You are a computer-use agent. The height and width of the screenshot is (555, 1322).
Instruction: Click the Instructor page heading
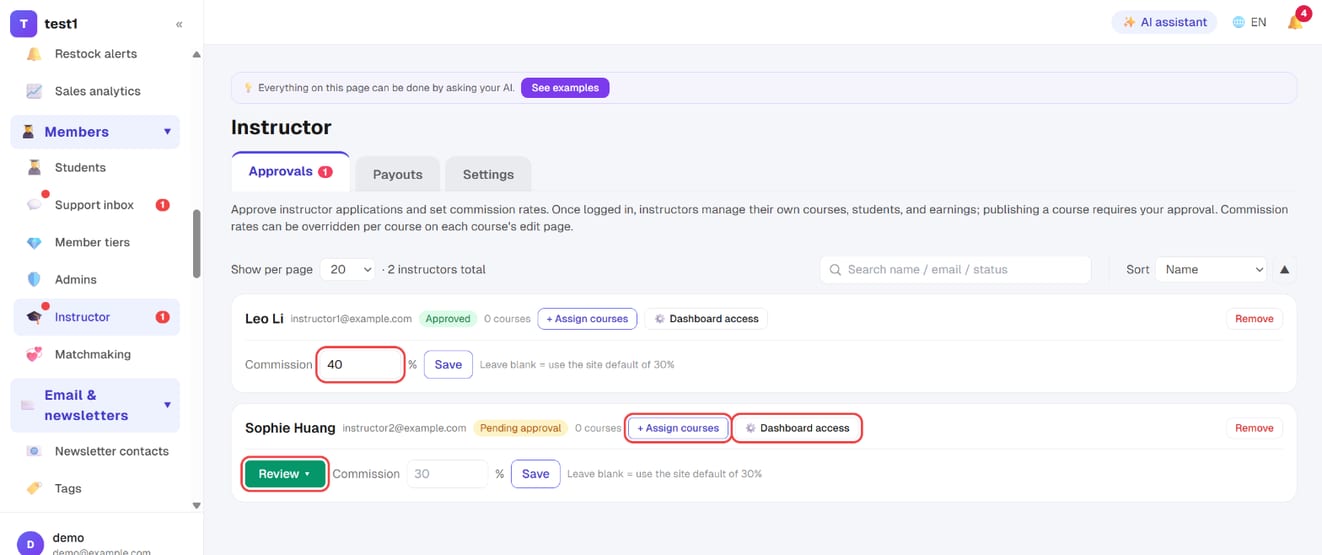[x=281, y=127]
